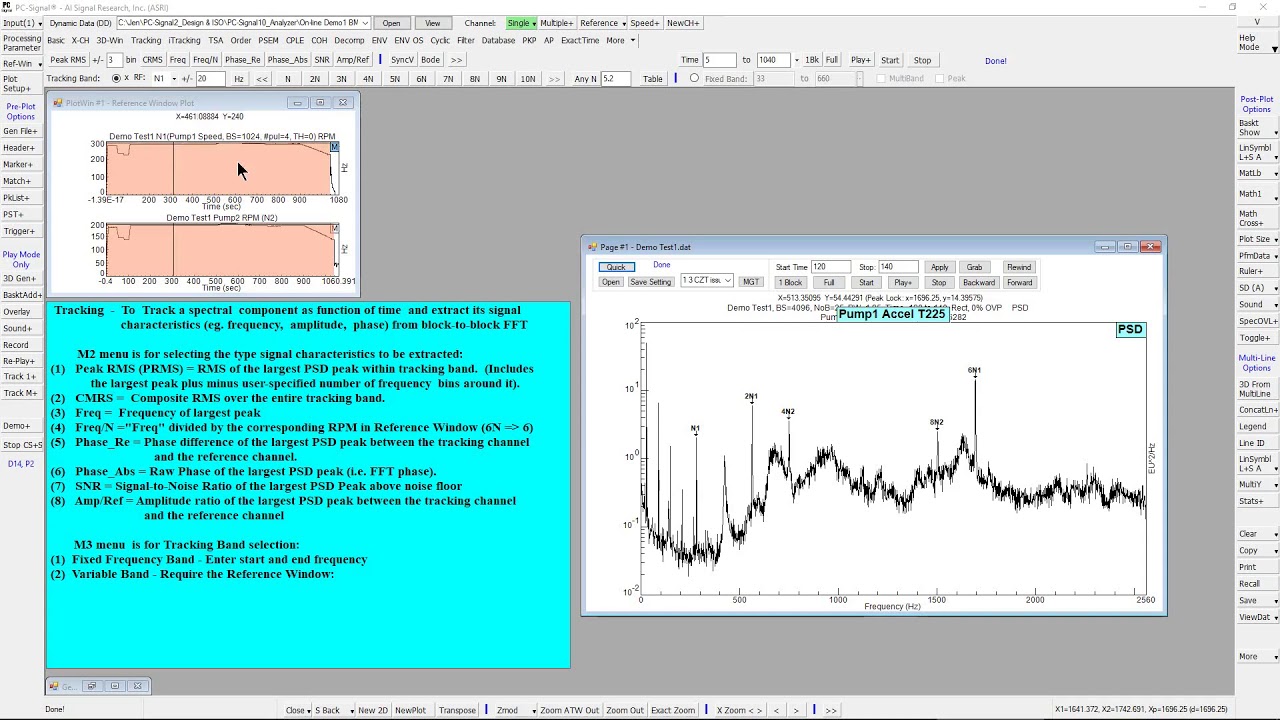Open the iTracking menu
The height and width of the screenshot is (720, 1280).
click(x=184, y=41)
